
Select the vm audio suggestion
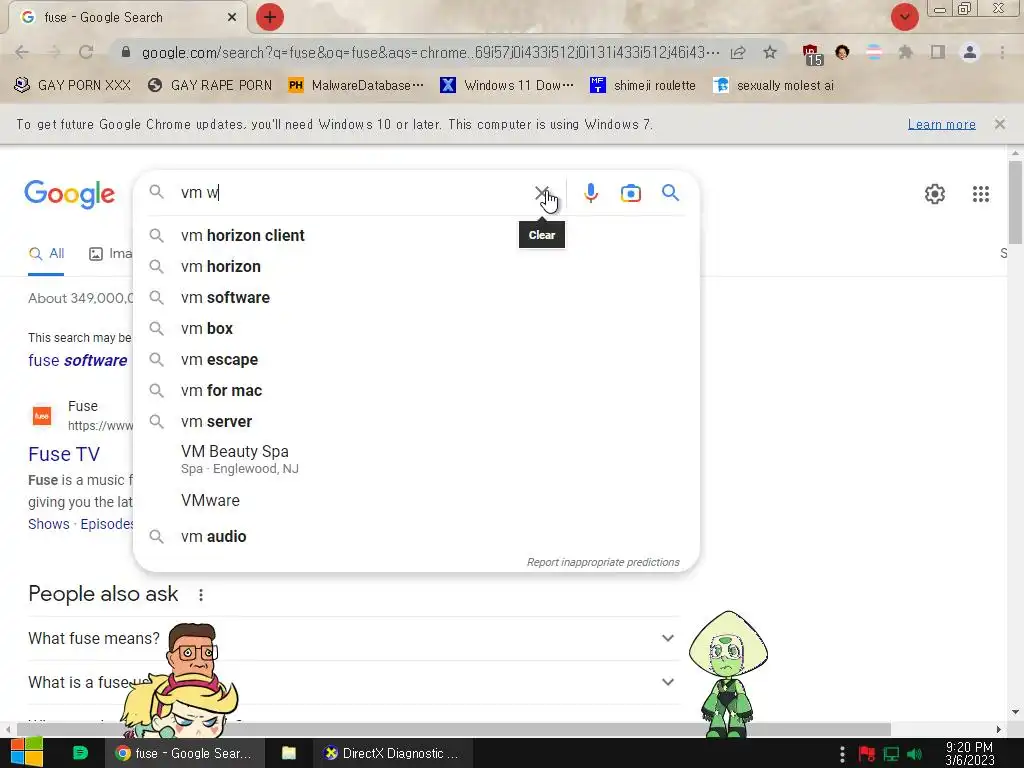click(x=416, y=536)
